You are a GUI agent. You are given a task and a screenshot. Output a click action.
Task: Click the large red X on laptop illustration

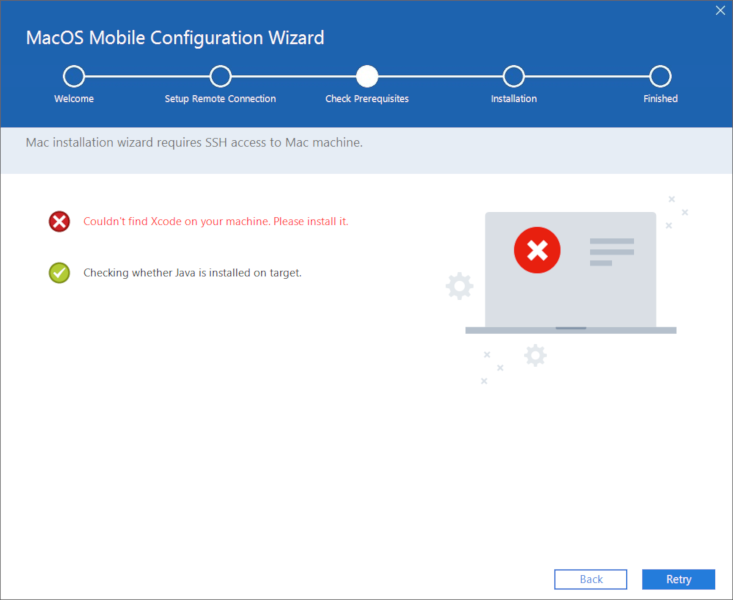pos(537,250)
